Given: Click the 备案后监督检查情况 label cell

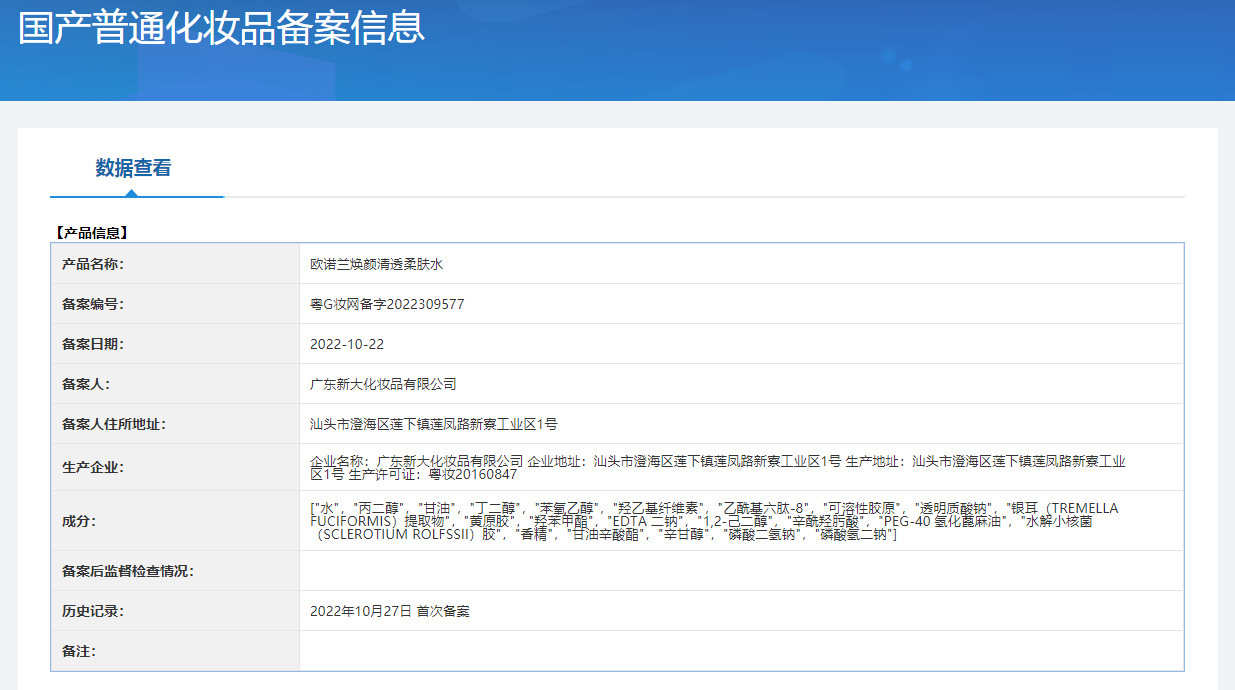Looking at the screenshot, I should 175,571.
